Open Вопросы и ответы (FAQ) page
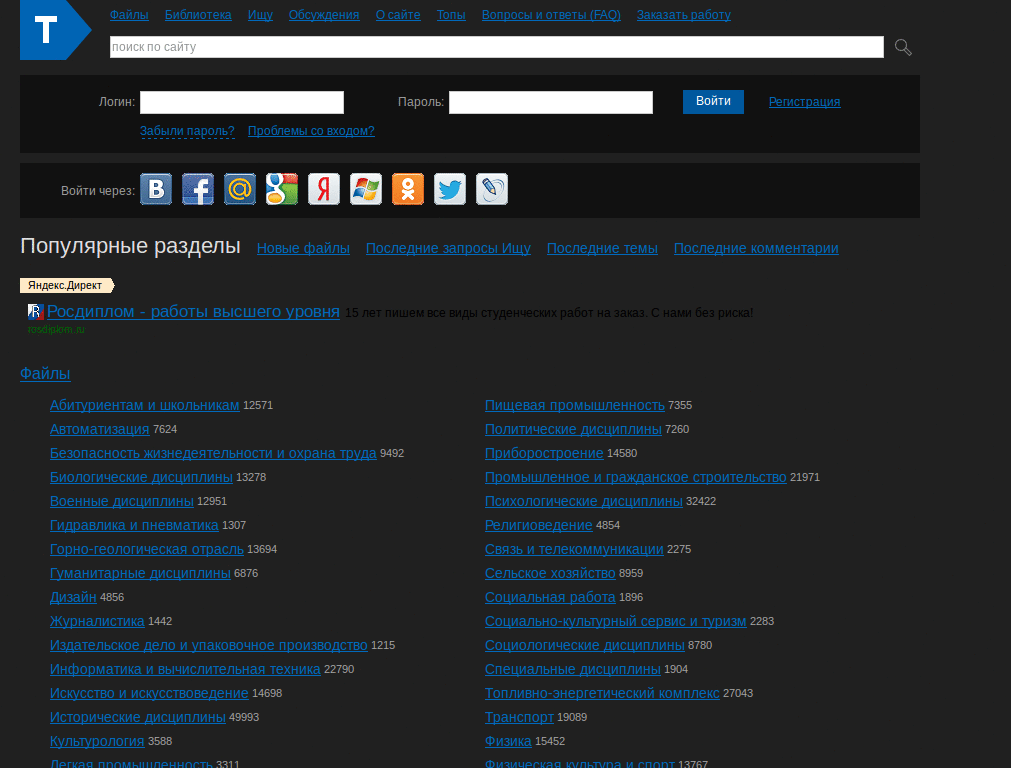The width and height of the screenshot is (1024, 768). [551, 14]
